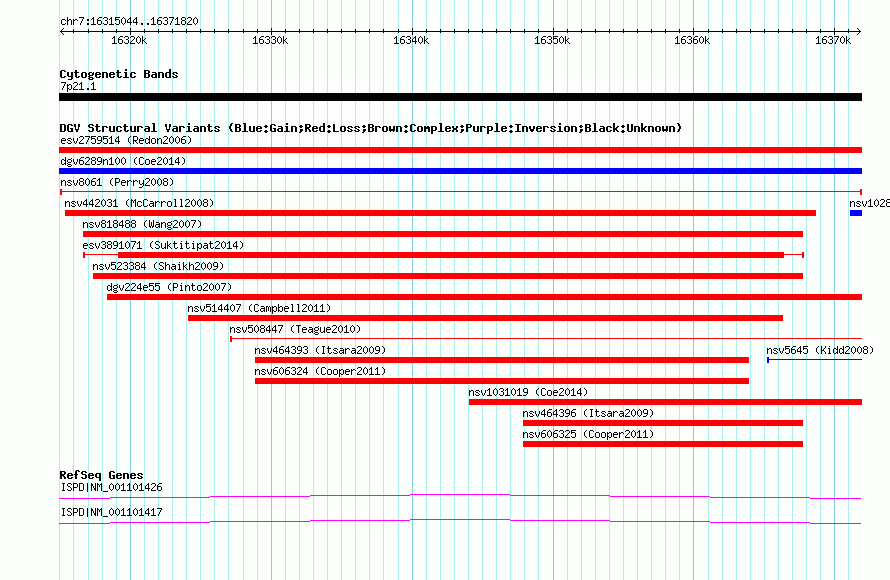Open the nsv464396 (Itsara2009) label

[588, 413]
